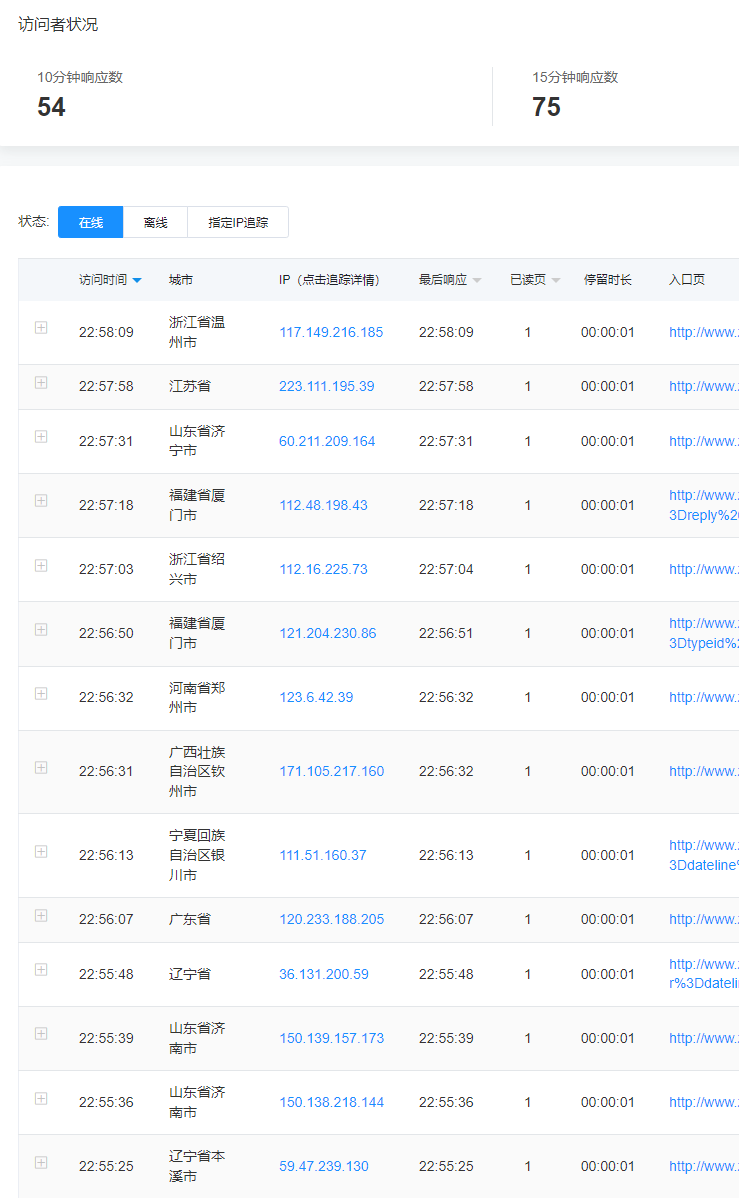Select the 在线 status tab
Image resolution: width=739 pixels, height=1198 pixels.
coord(90,222)
